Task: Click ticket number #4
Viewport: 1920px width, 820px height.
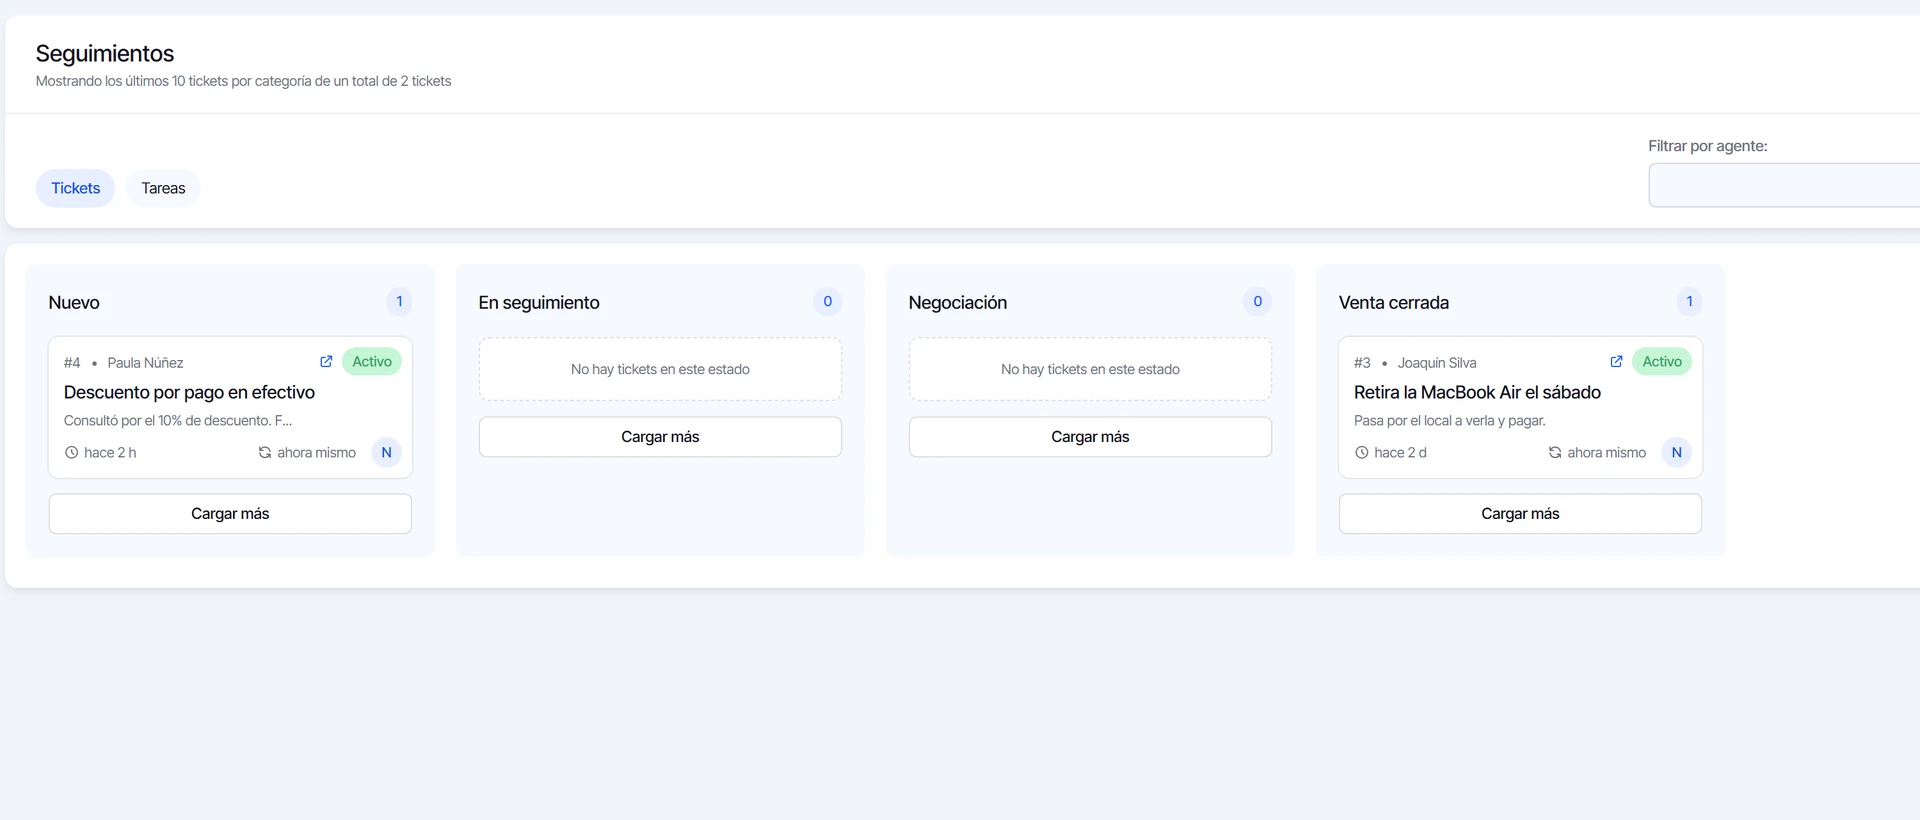Action: pos(72,363)
